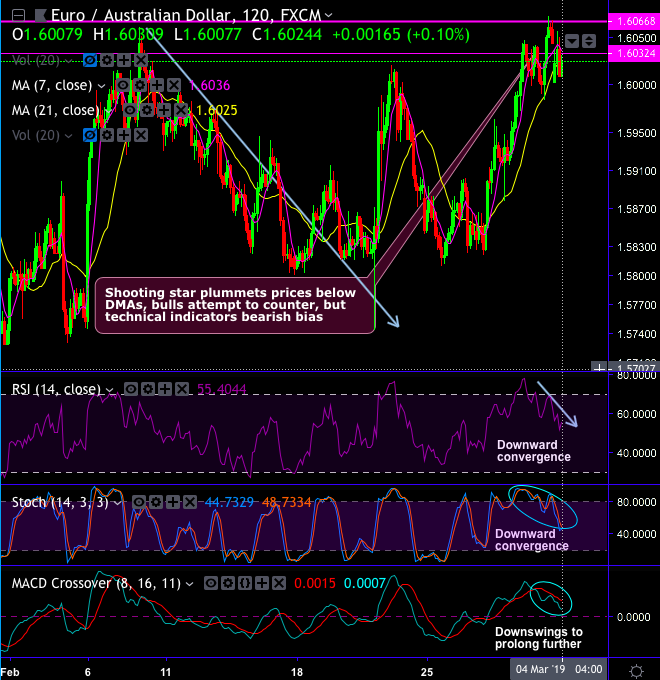The width and height of the screenshot is (660, 680).
Task: Click the MACD Crossover (8, 16, 11) label
Action: [x=96, y=584]
